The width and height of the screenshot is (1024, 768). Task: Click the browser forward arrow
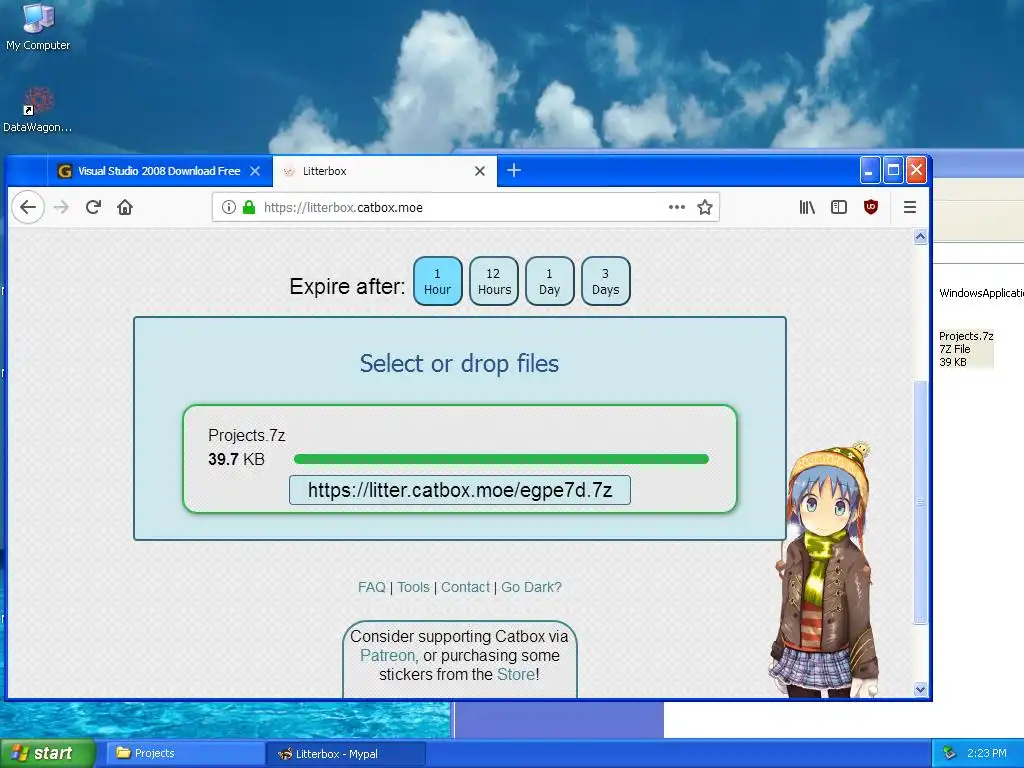[x=61, y=207]
